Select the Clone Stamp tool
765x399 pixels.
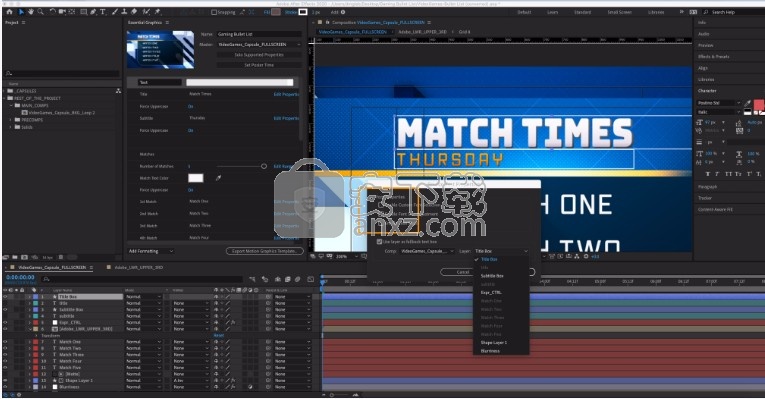click(x=124, y=12)
